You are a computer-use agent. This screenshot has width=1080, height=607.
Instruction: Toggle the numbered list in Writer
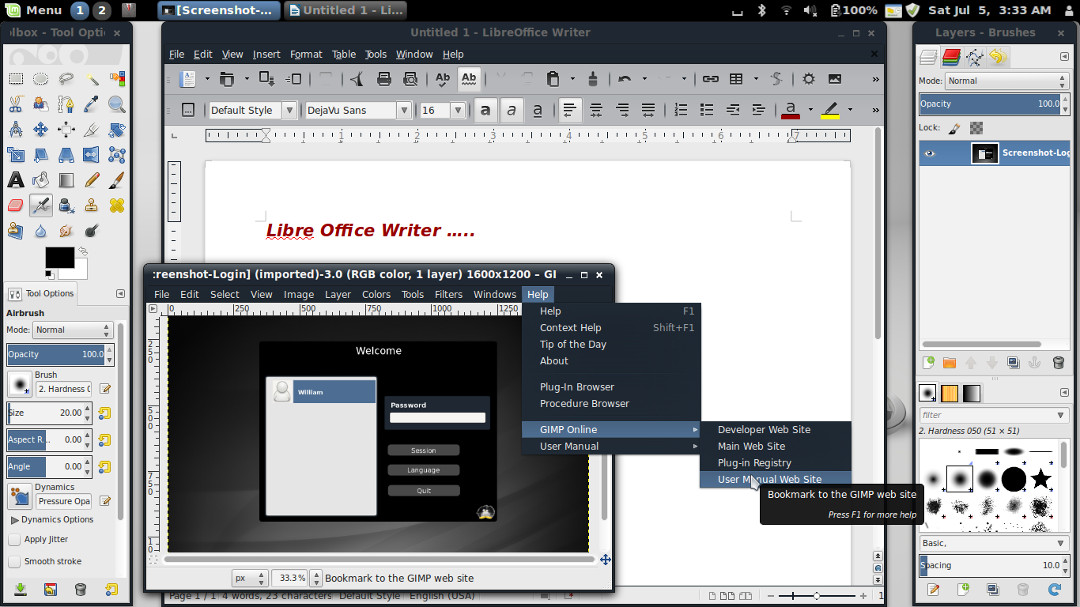[x=681, y=110]
